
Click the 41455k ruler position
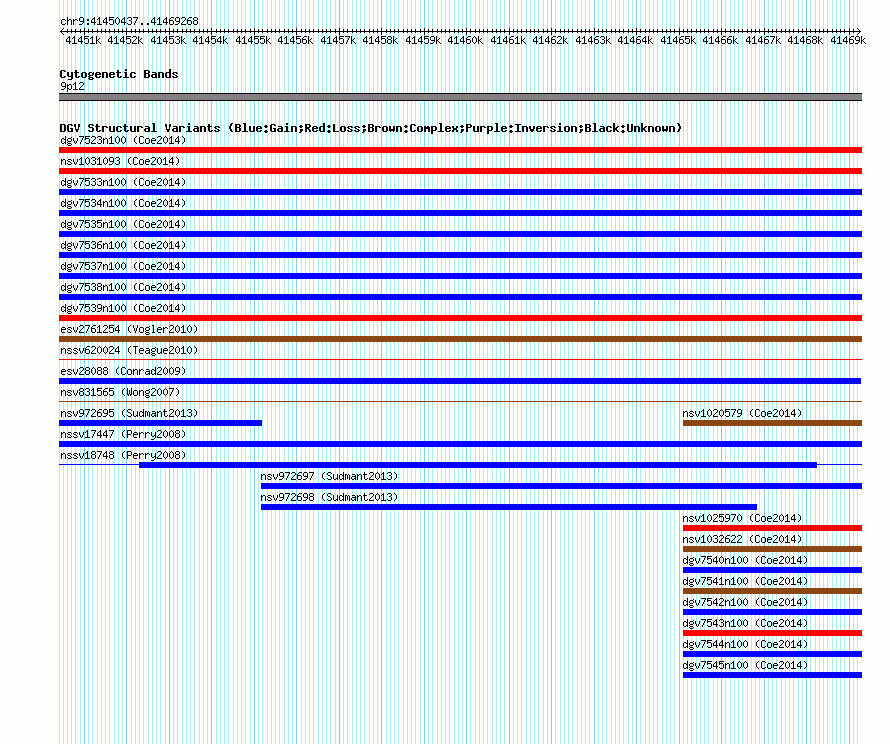coord(253,40)
